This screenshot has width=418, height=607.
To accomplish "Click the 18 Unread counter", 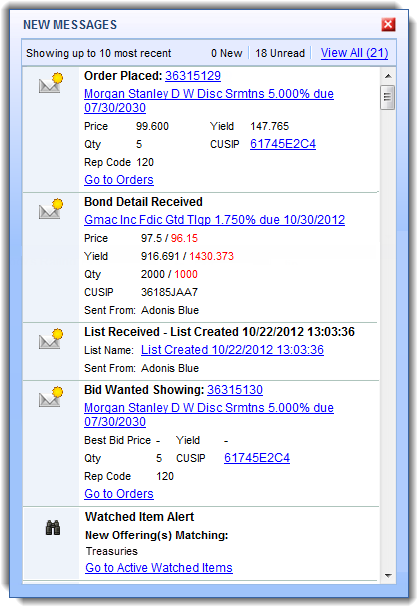I will [x=280, y=53].
